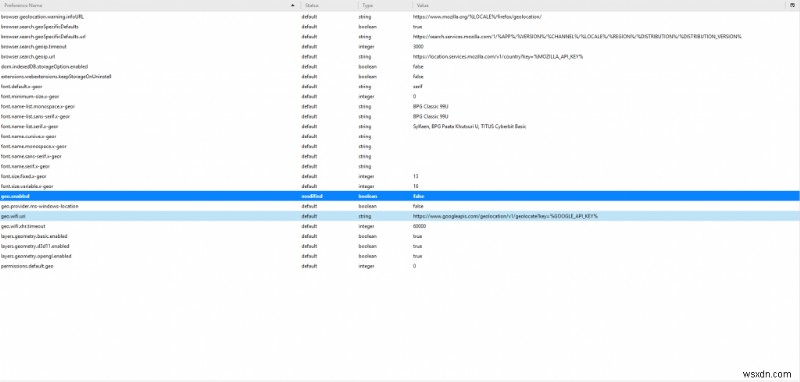The height and width of the screenshot is (382, 800).
Task: Click the 'string' type of geo.wifi.uri row
Action: click(365, 216)
